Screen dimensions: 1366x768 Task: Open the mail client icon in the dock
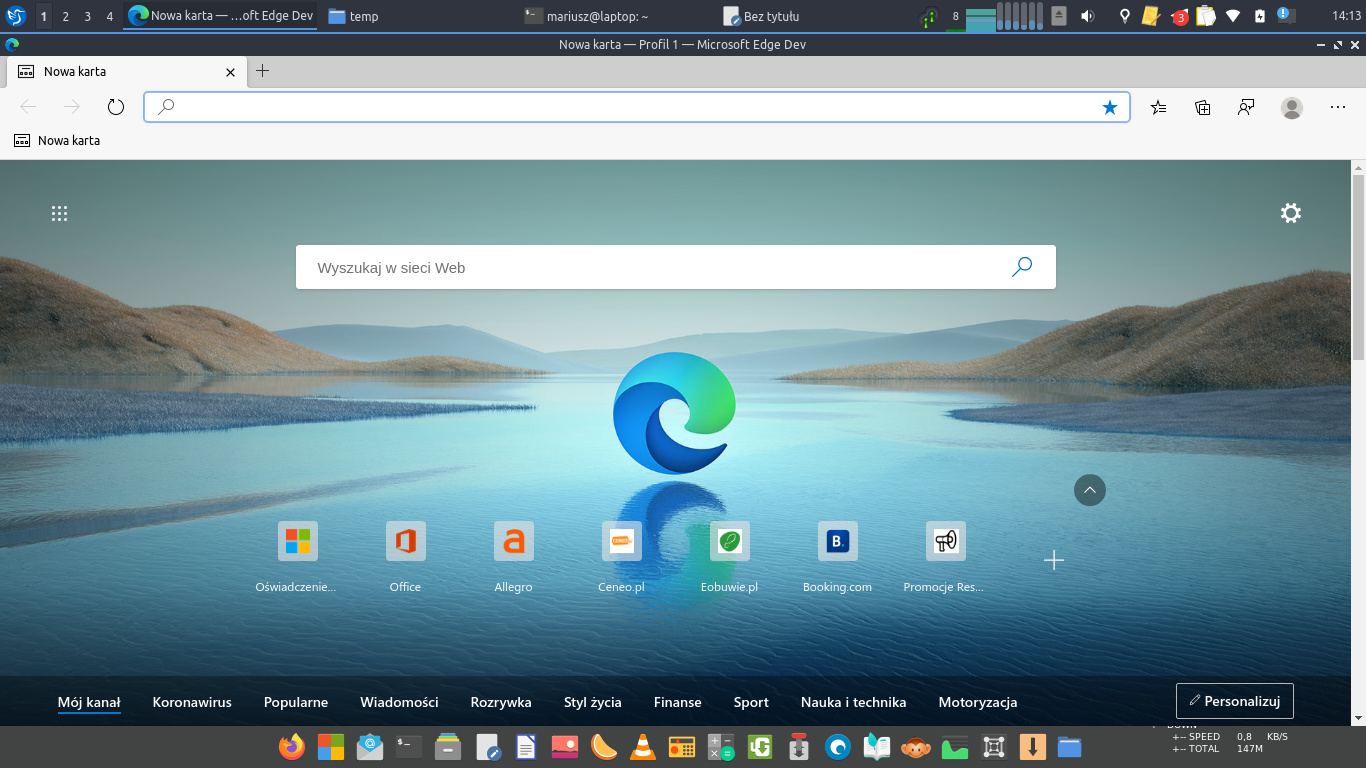tap(370, 746)
